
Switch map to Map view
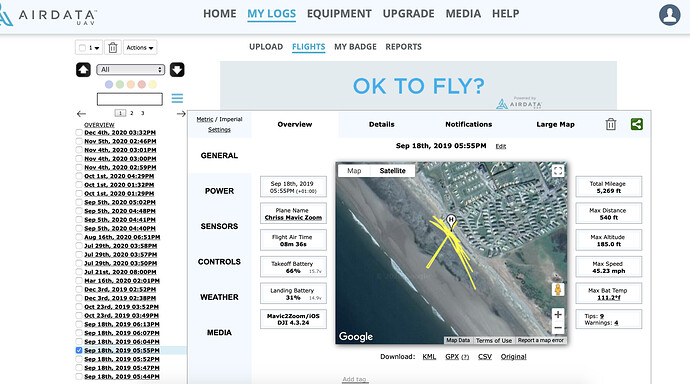(x=354, y=171)
